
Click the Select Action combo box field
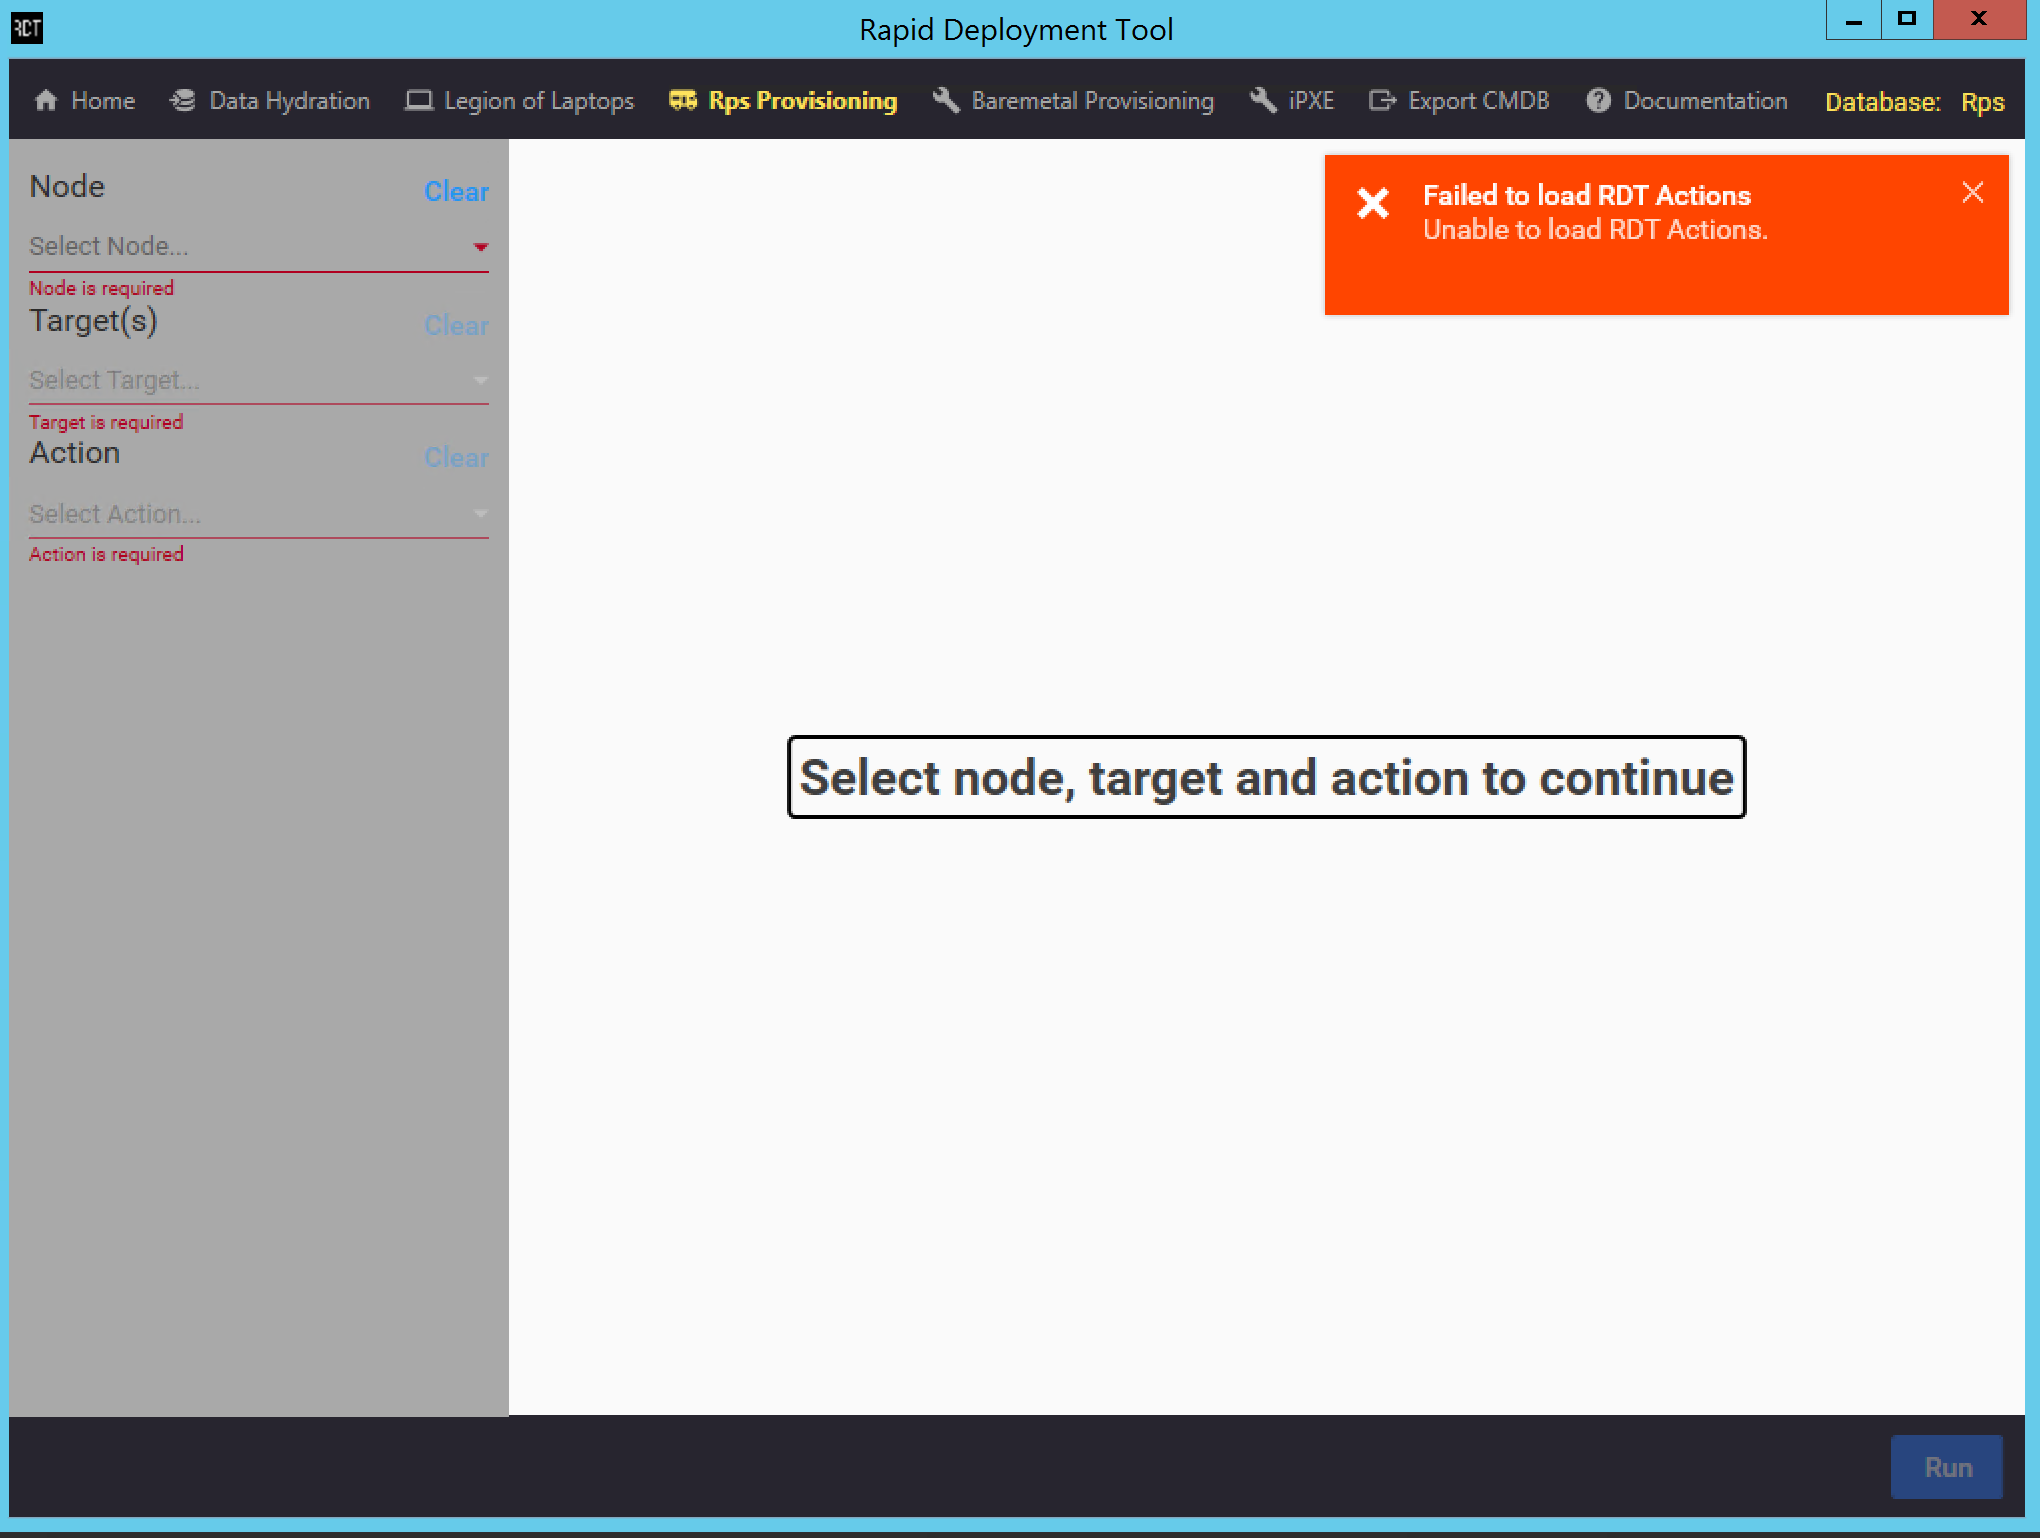coord(259,514)
